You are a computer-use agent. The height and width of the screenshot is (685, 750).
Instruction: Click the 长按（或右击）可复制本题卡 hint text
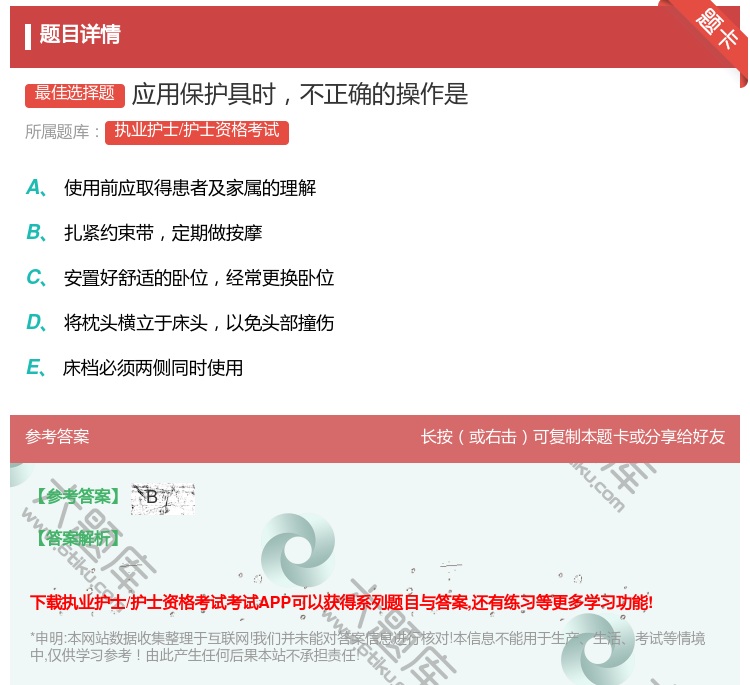573,437
